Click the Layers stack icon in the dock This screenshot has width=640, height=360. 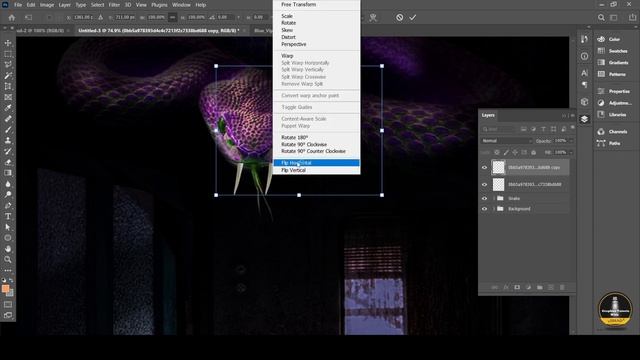pos(584,119)
